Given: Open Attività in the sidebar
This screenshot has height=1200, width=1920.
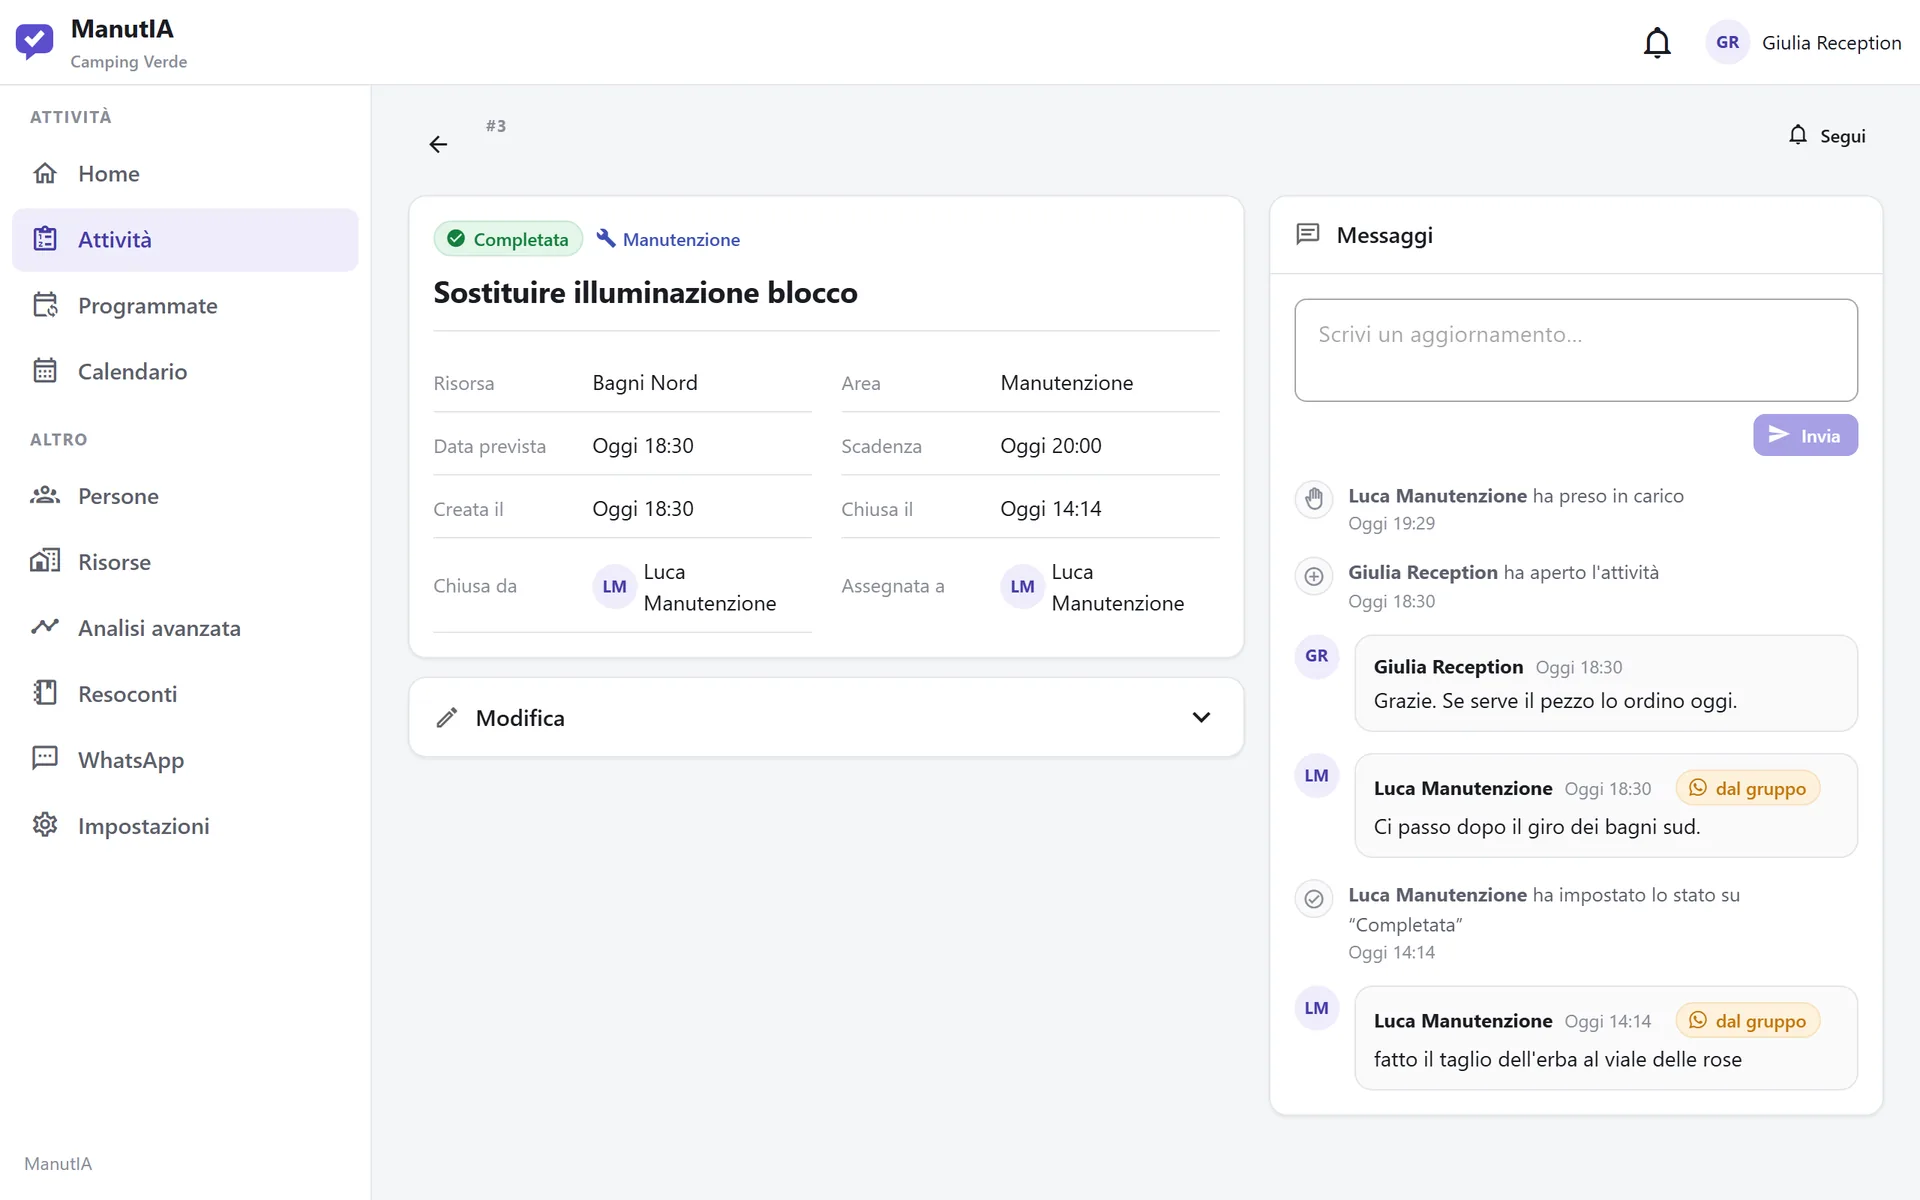Looking at the screenshot, I should (x=185, y=240).
